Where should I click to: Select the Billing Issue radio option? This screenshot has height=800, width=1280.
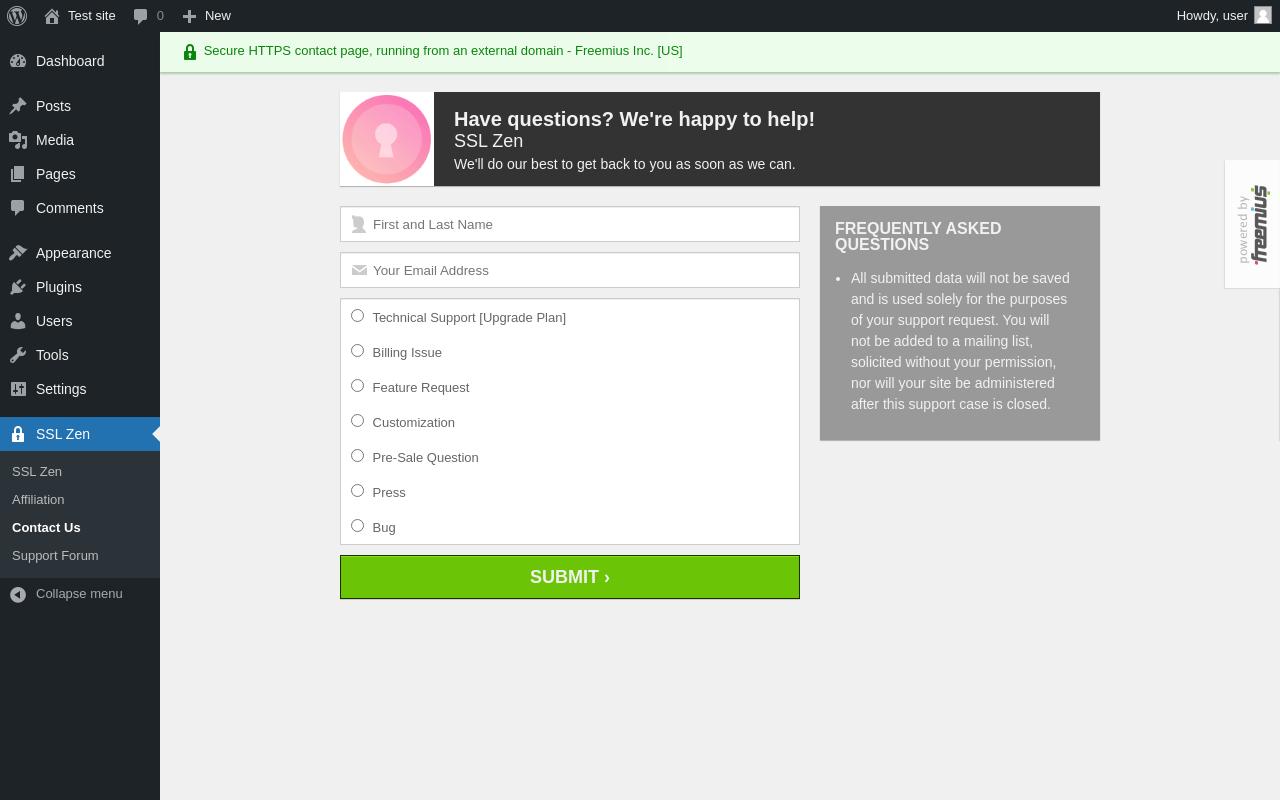(x=357, y=351)
